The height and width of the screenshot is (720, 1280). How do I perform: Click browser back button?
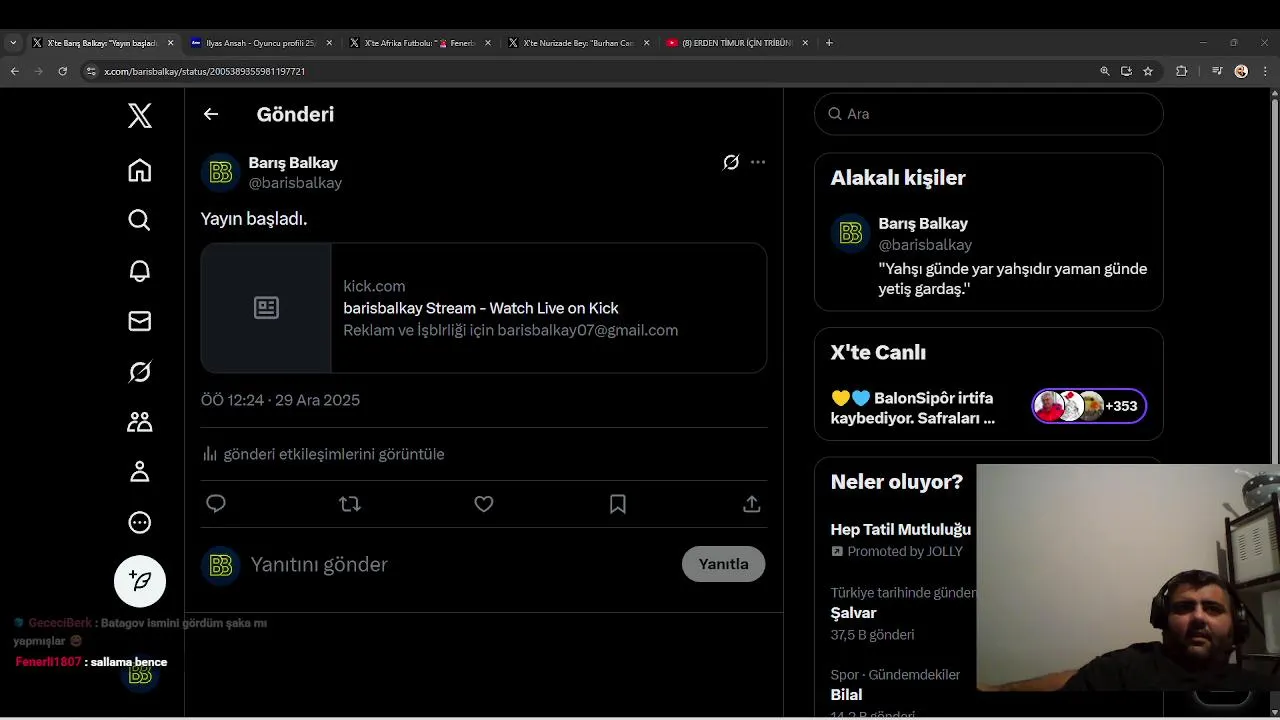(14, 71)
